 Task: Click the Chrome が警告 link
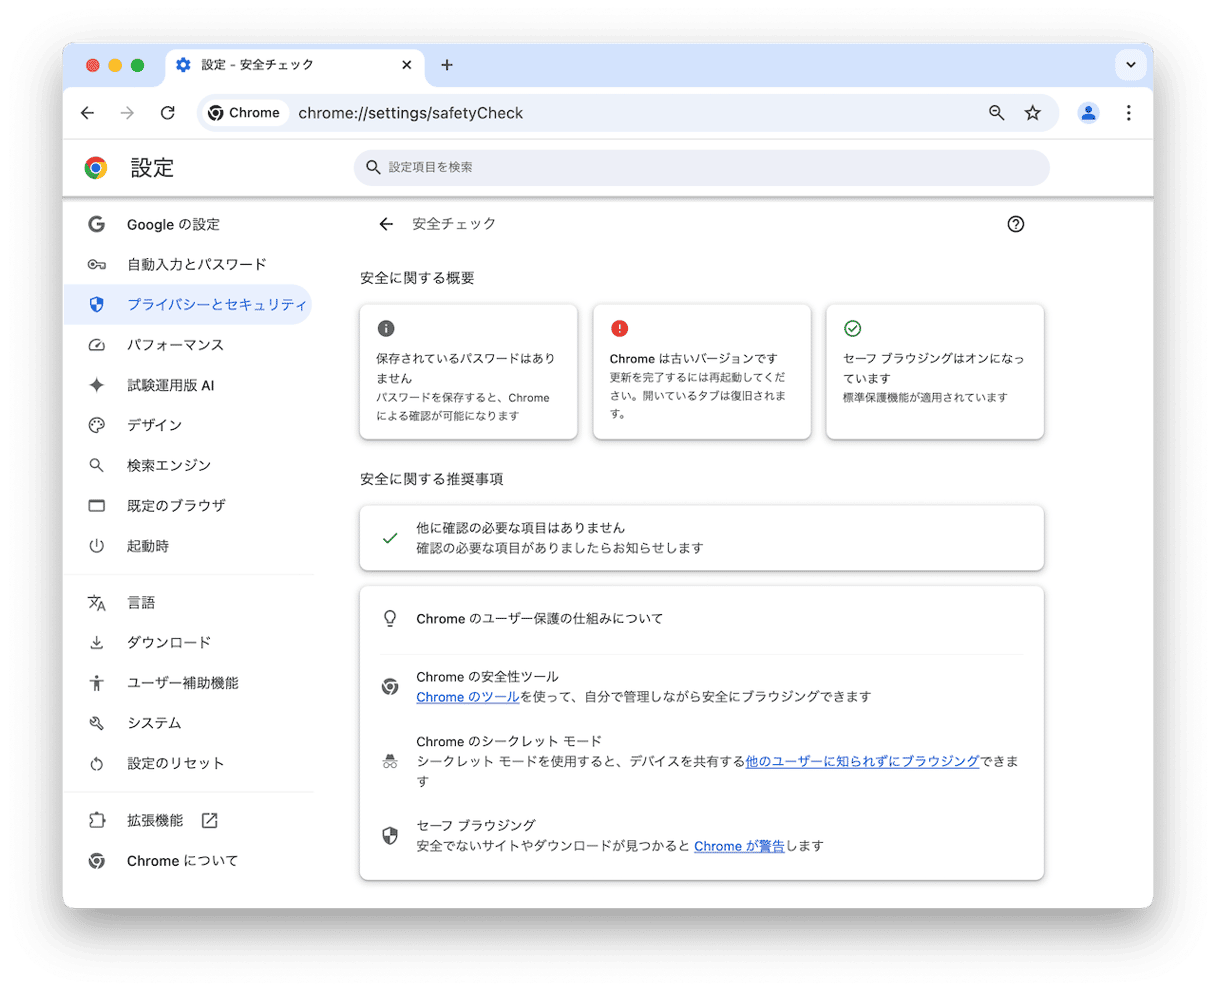pos(739,846)
